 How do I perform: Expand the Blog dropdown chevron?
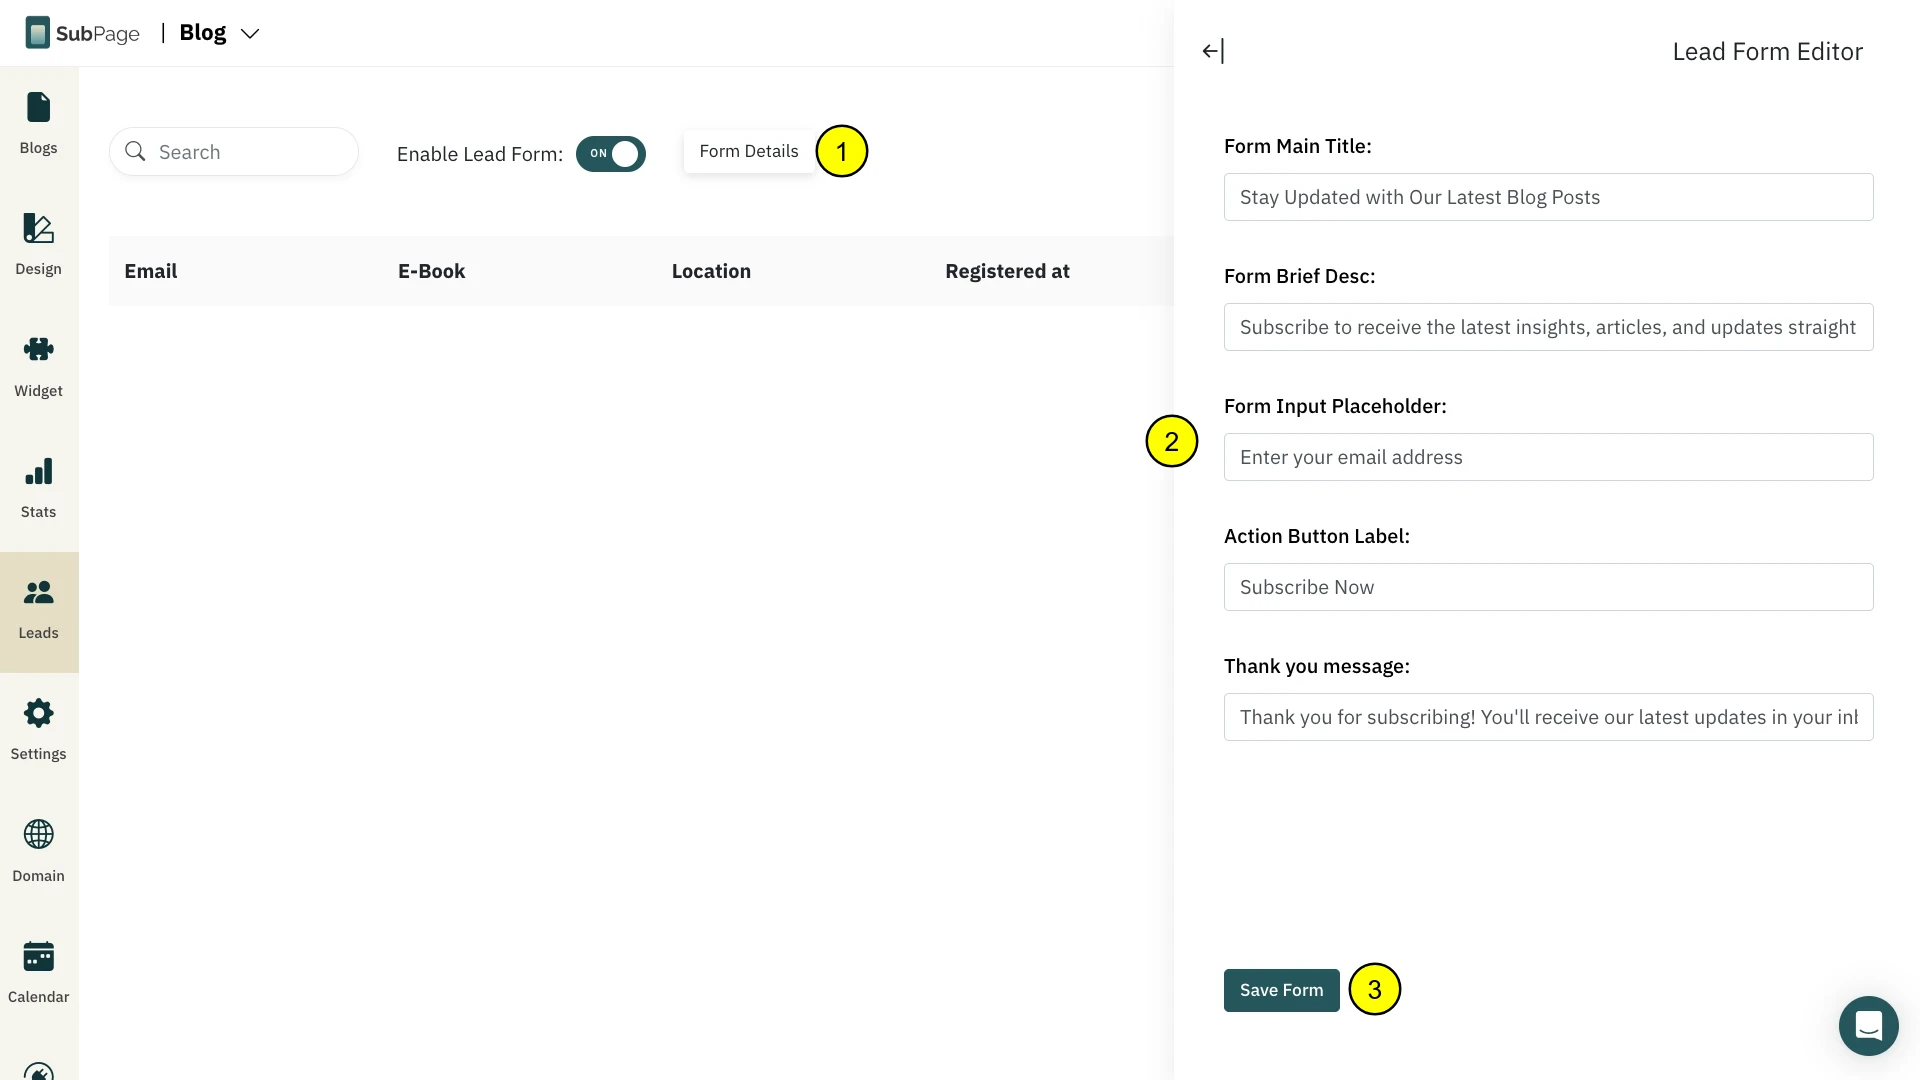[x=250, y=34]
